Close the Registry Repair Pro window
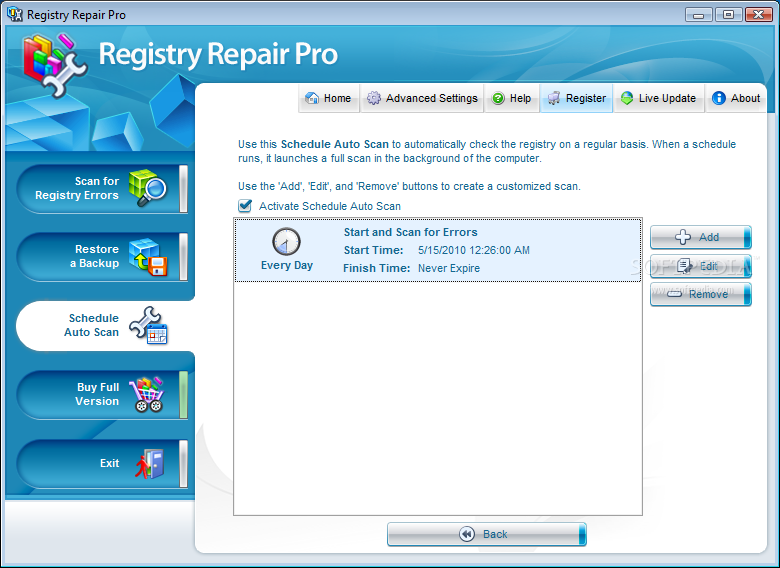This screenshot has width=780, height=568. tap(758, 14)
